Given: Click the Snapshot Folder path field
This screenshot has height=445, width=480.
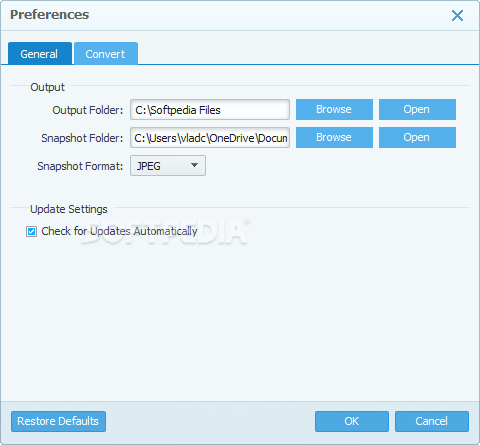Looking at the screenshot, I should click(x=210, y=138).
